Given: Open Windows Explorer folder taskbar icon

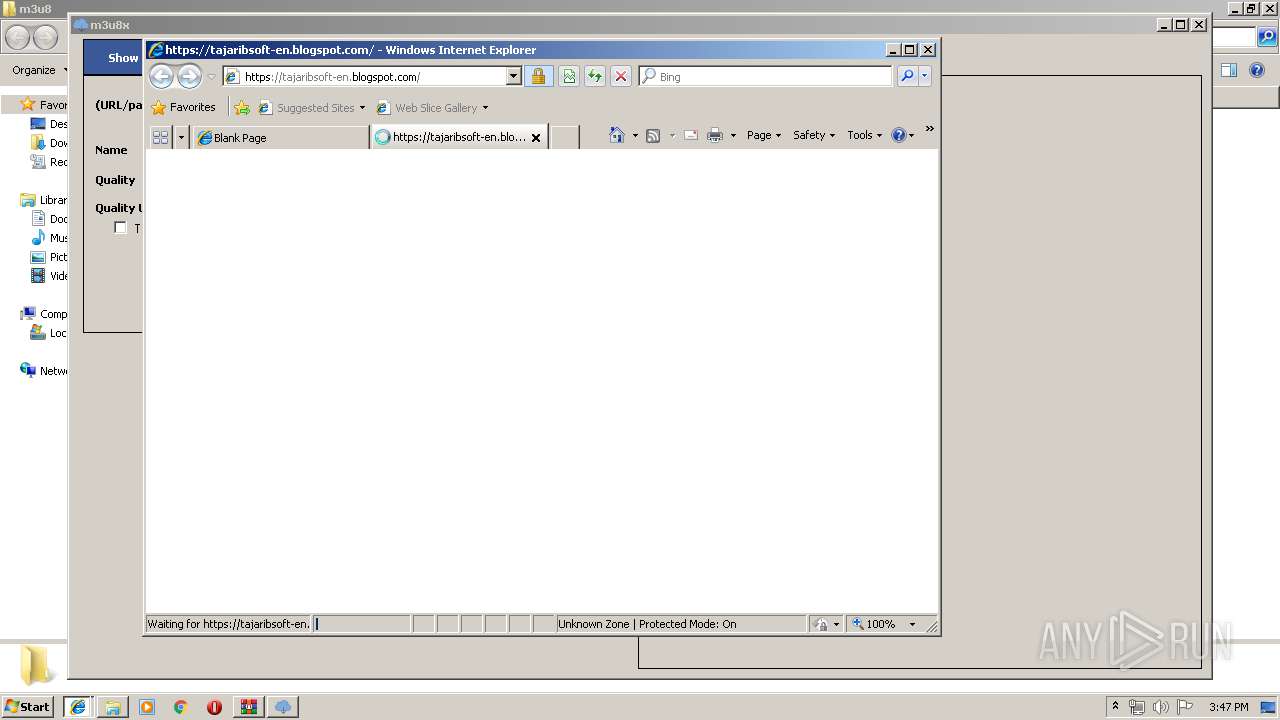Looking at the screenshot, I should point(113,707).
